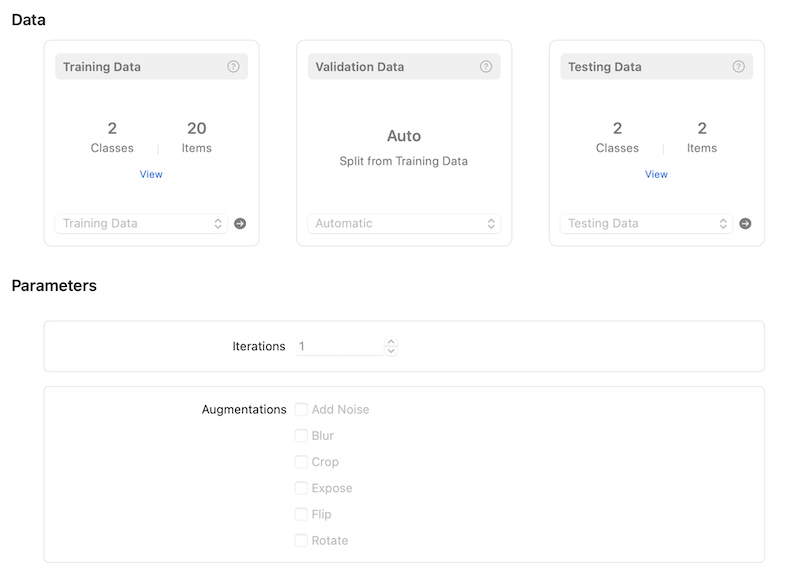This screenshot has width=800, height=584.
Task: Enable the Expose augmentation checkbox
Action: coord(301,488)
